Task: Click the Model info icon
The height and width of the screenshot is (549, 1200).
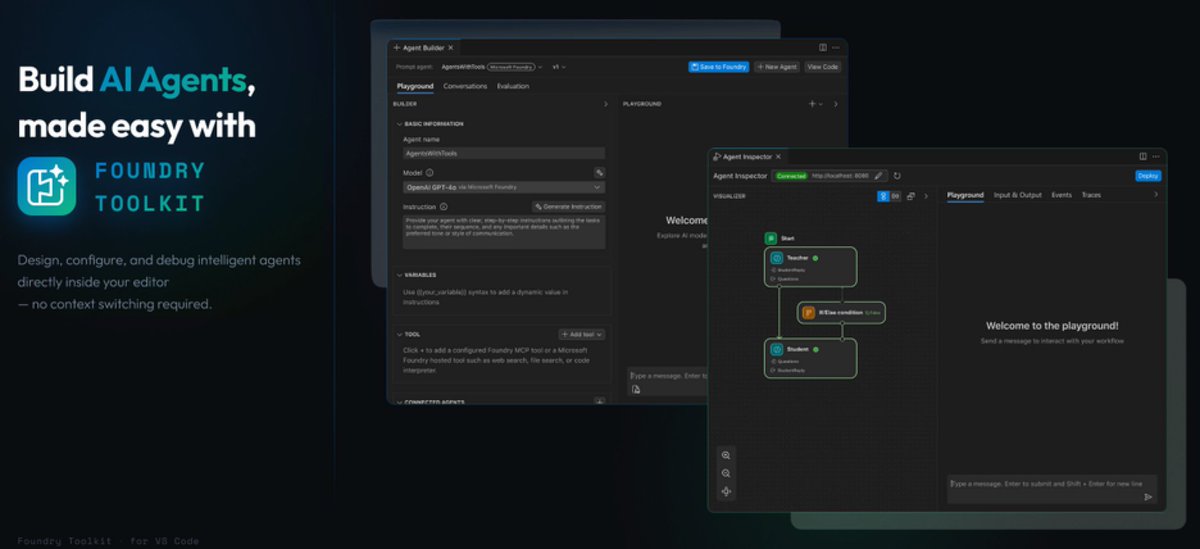Action: point(430,173)
